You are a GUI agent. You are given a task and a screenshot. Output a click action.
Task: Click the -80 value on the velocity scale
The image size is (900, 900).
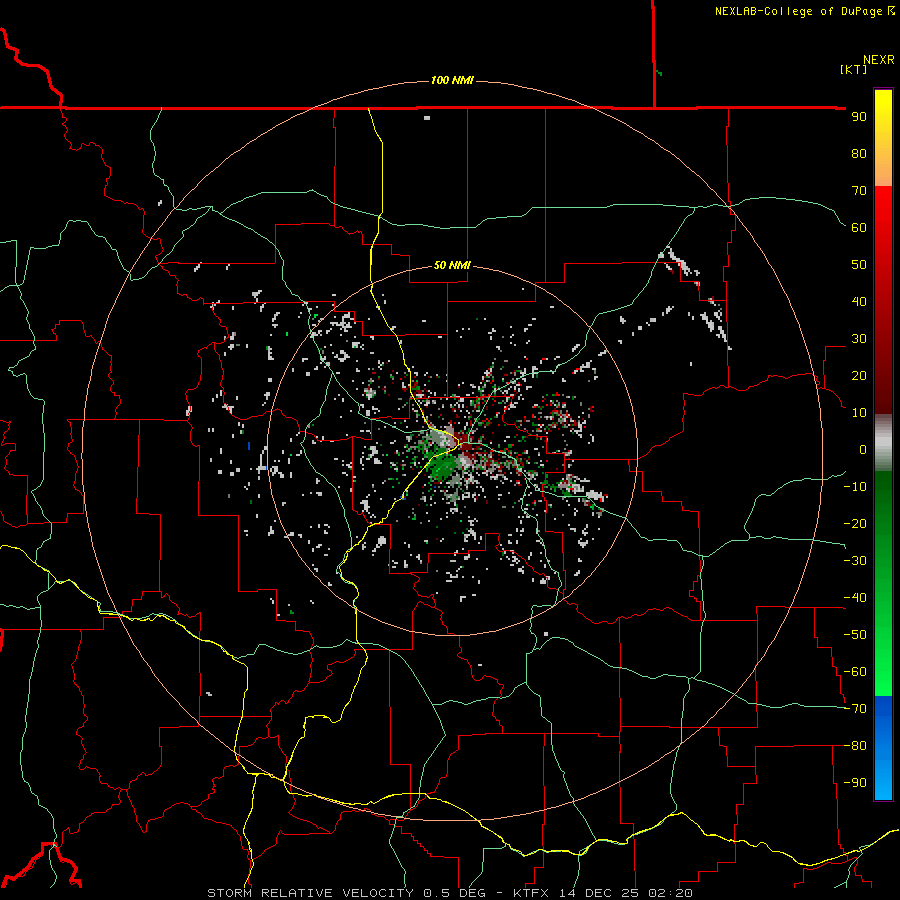855,746
